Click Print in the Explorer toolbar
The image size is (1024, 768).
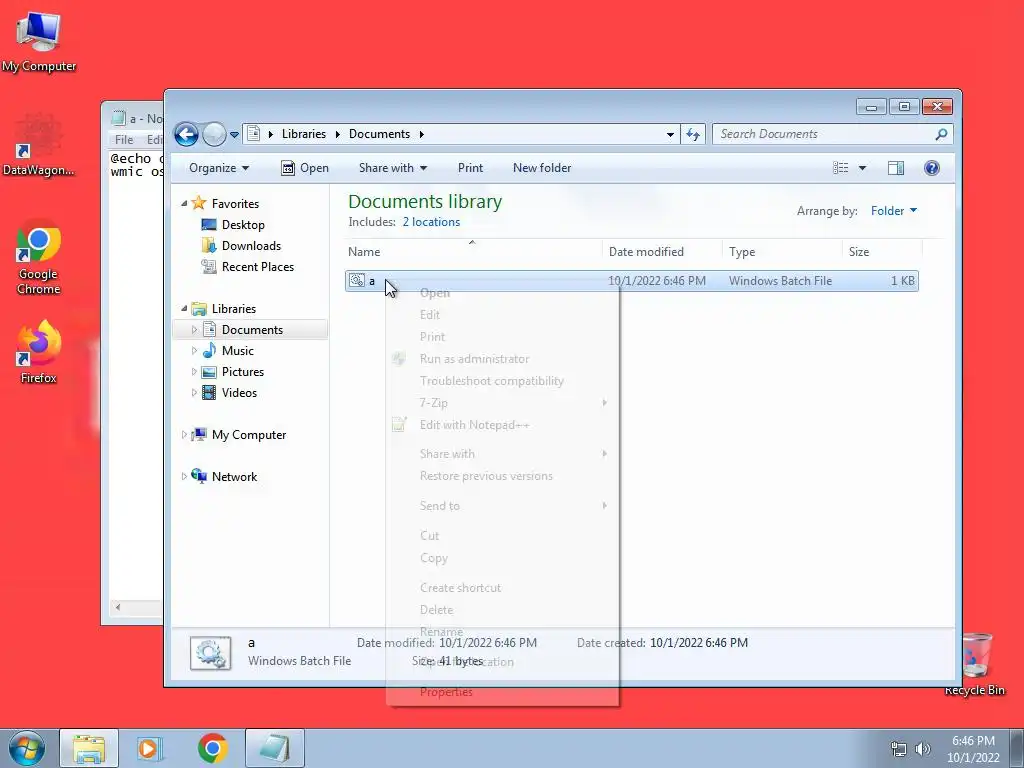click(x=470, y=168)
